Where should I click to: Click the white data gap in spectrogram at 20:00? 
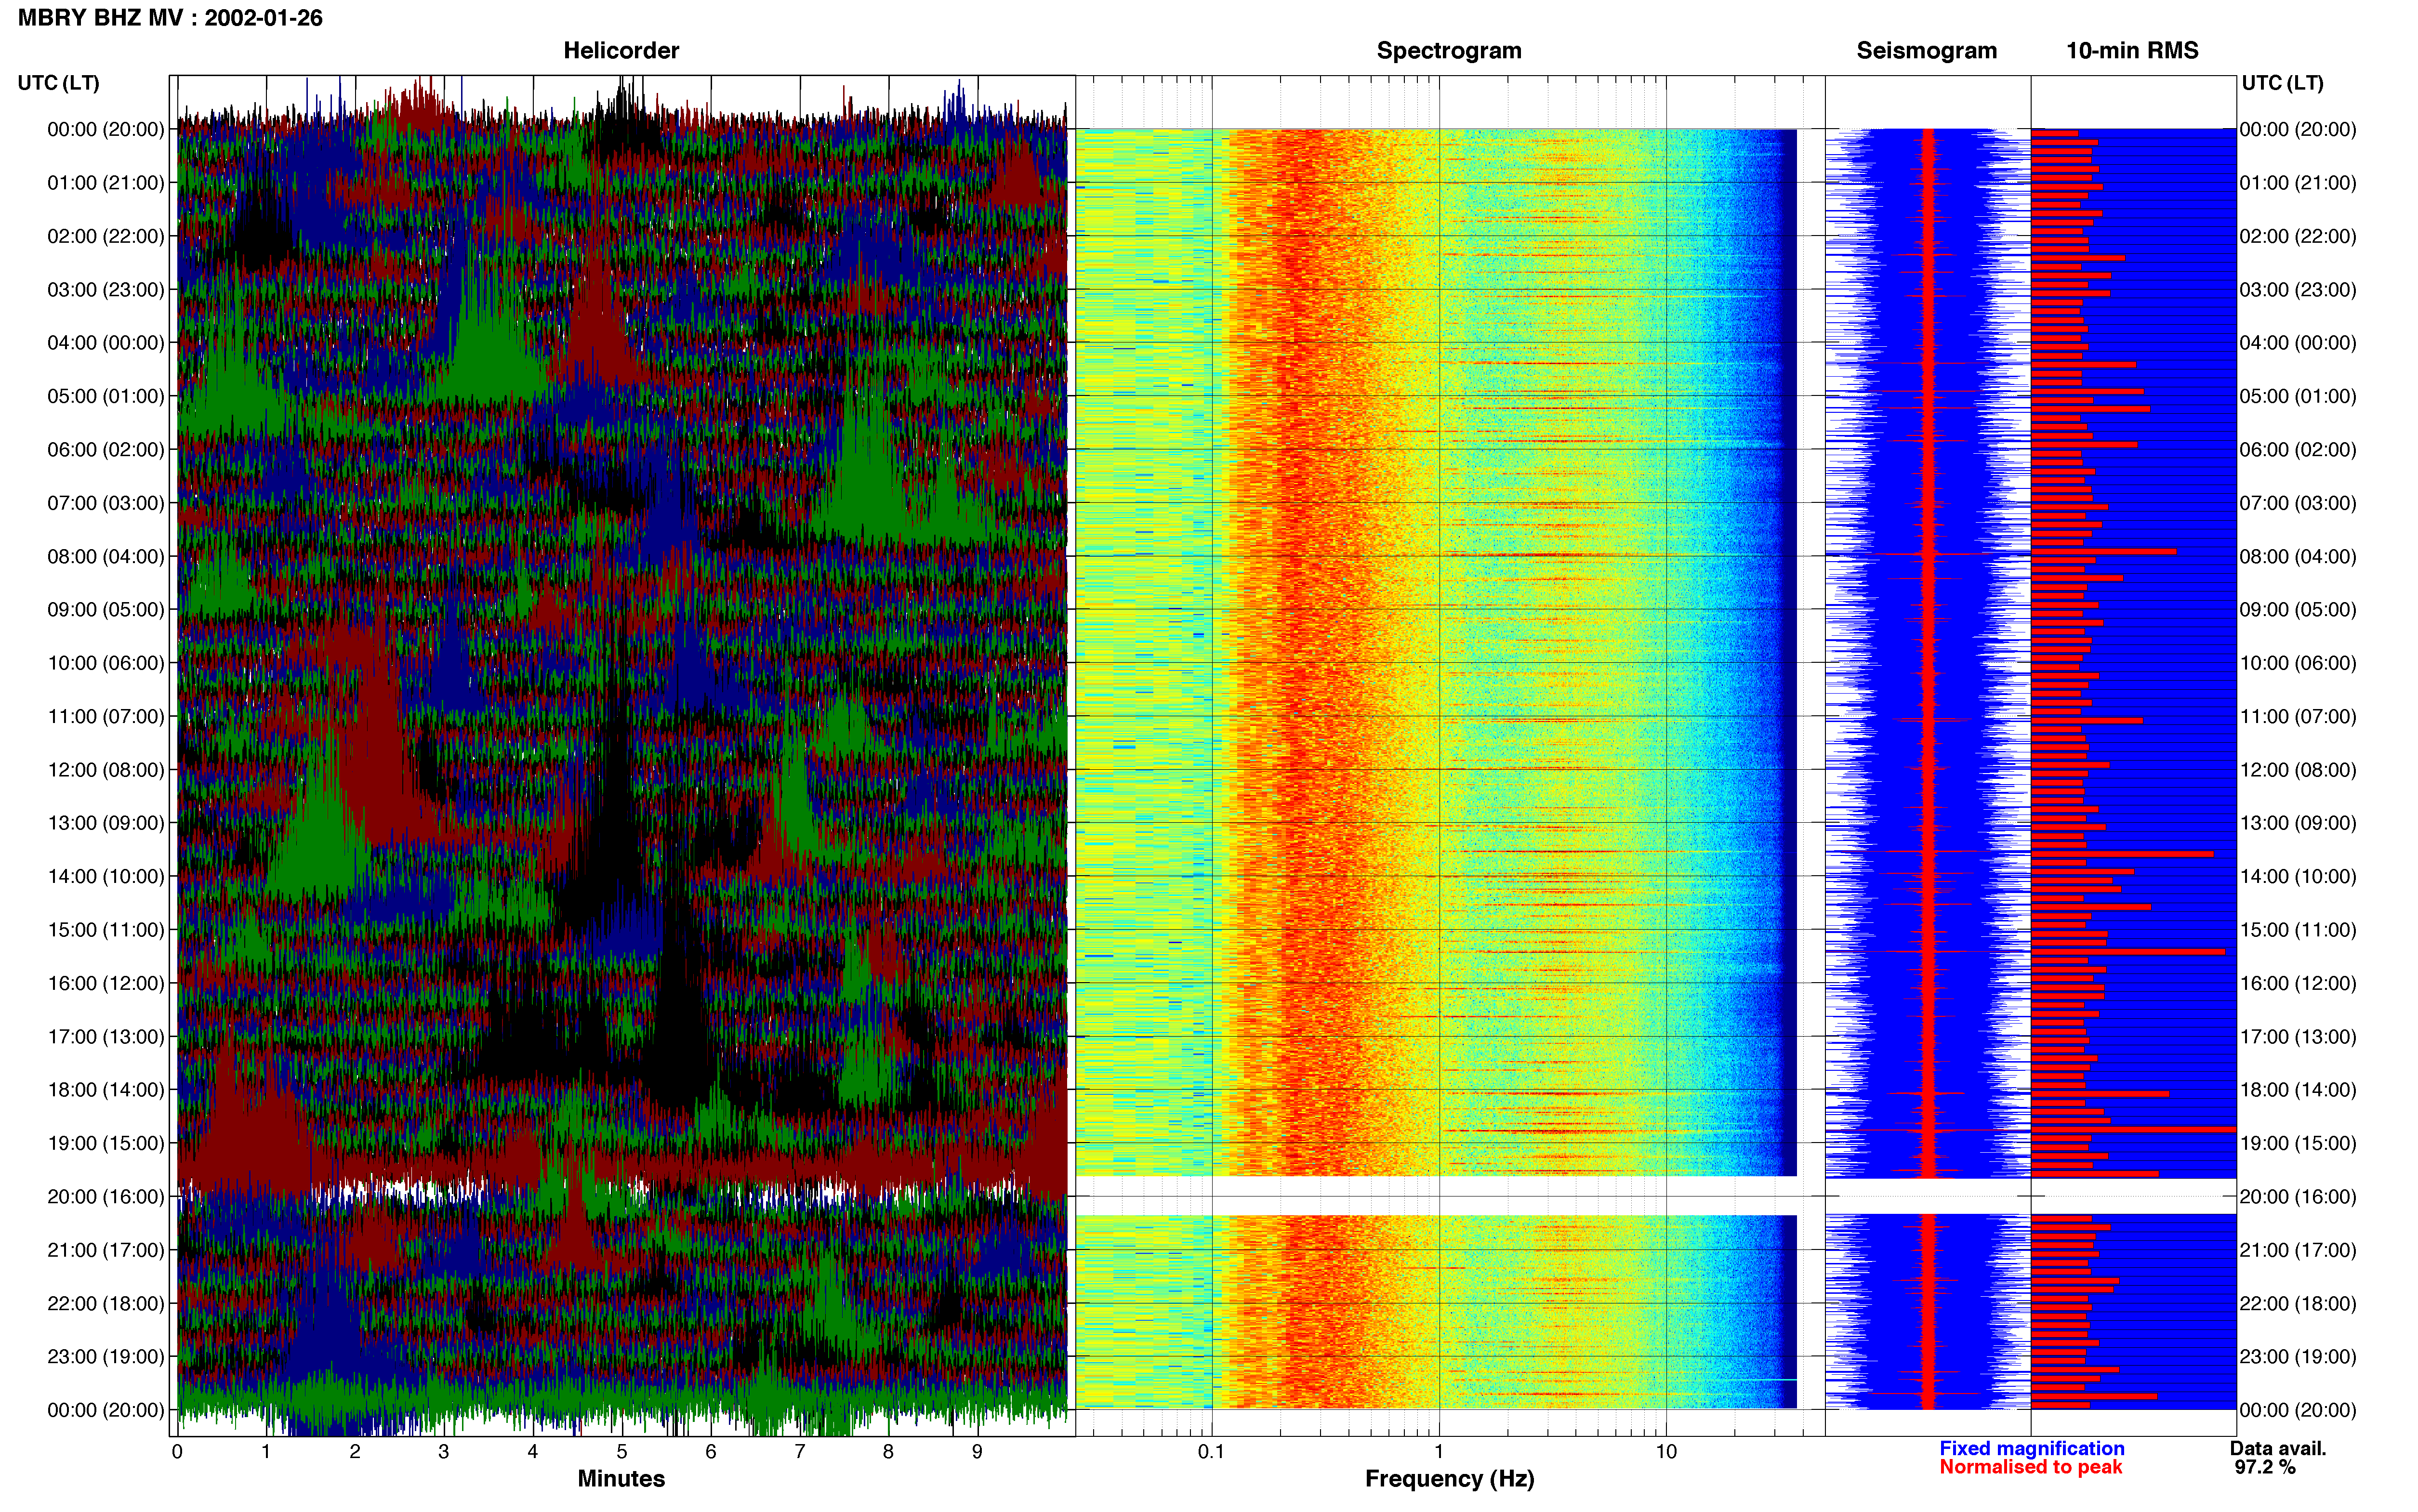coord(1436,1196)
